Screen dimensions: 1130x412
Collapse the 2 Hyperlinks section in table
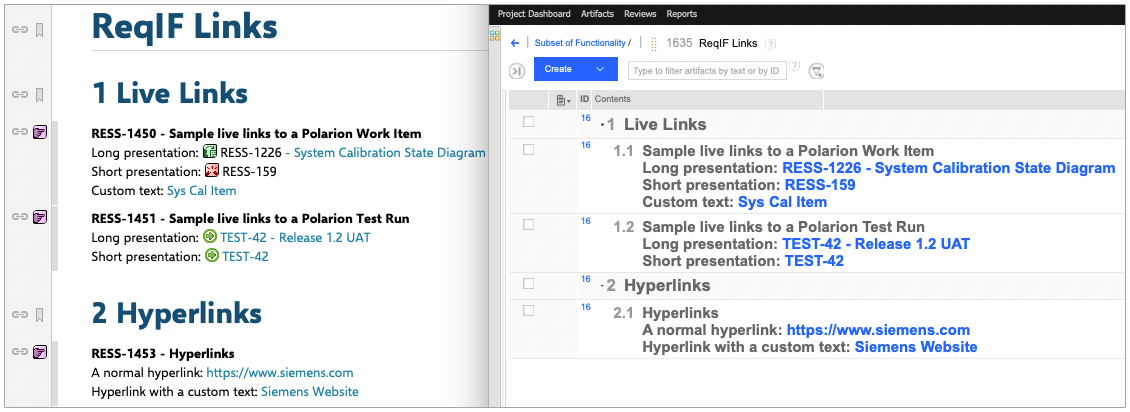602,286
